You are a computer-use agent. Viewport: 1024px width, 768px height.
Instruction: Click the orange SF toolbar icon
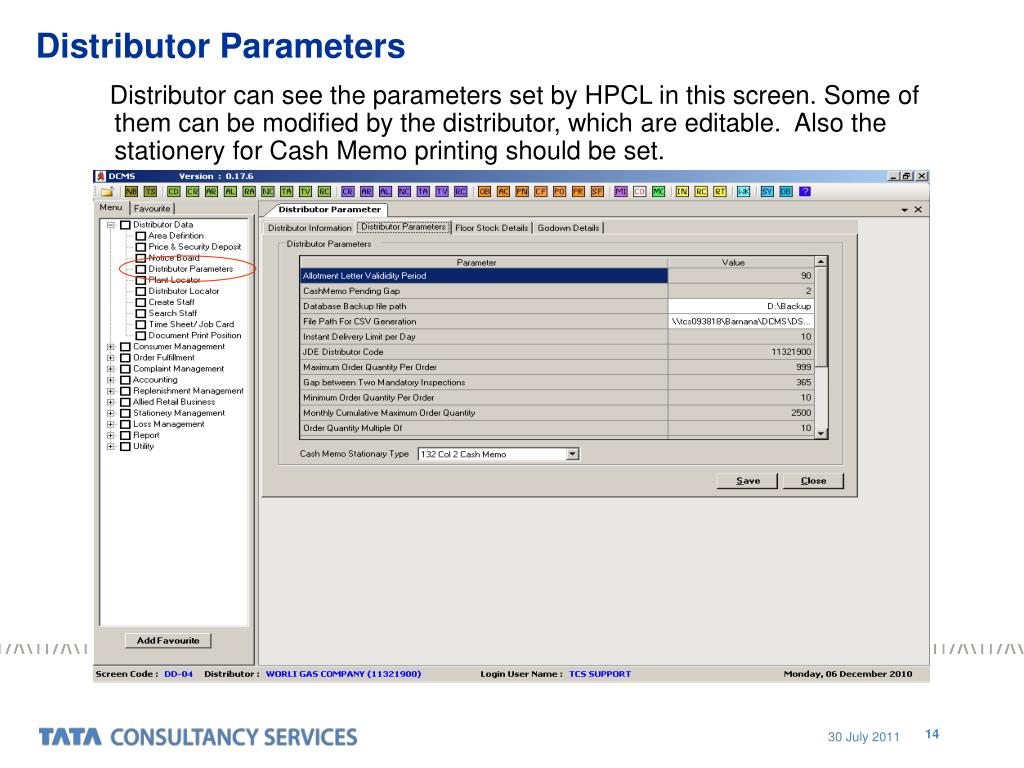pos(598,191)
